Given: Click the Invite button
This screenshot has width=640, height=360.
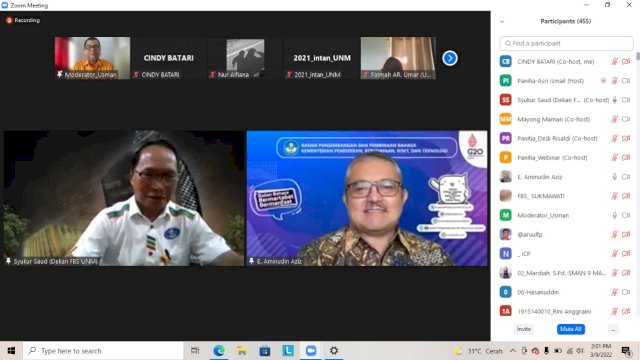Looking at the screenshot, I should (524, 329).
